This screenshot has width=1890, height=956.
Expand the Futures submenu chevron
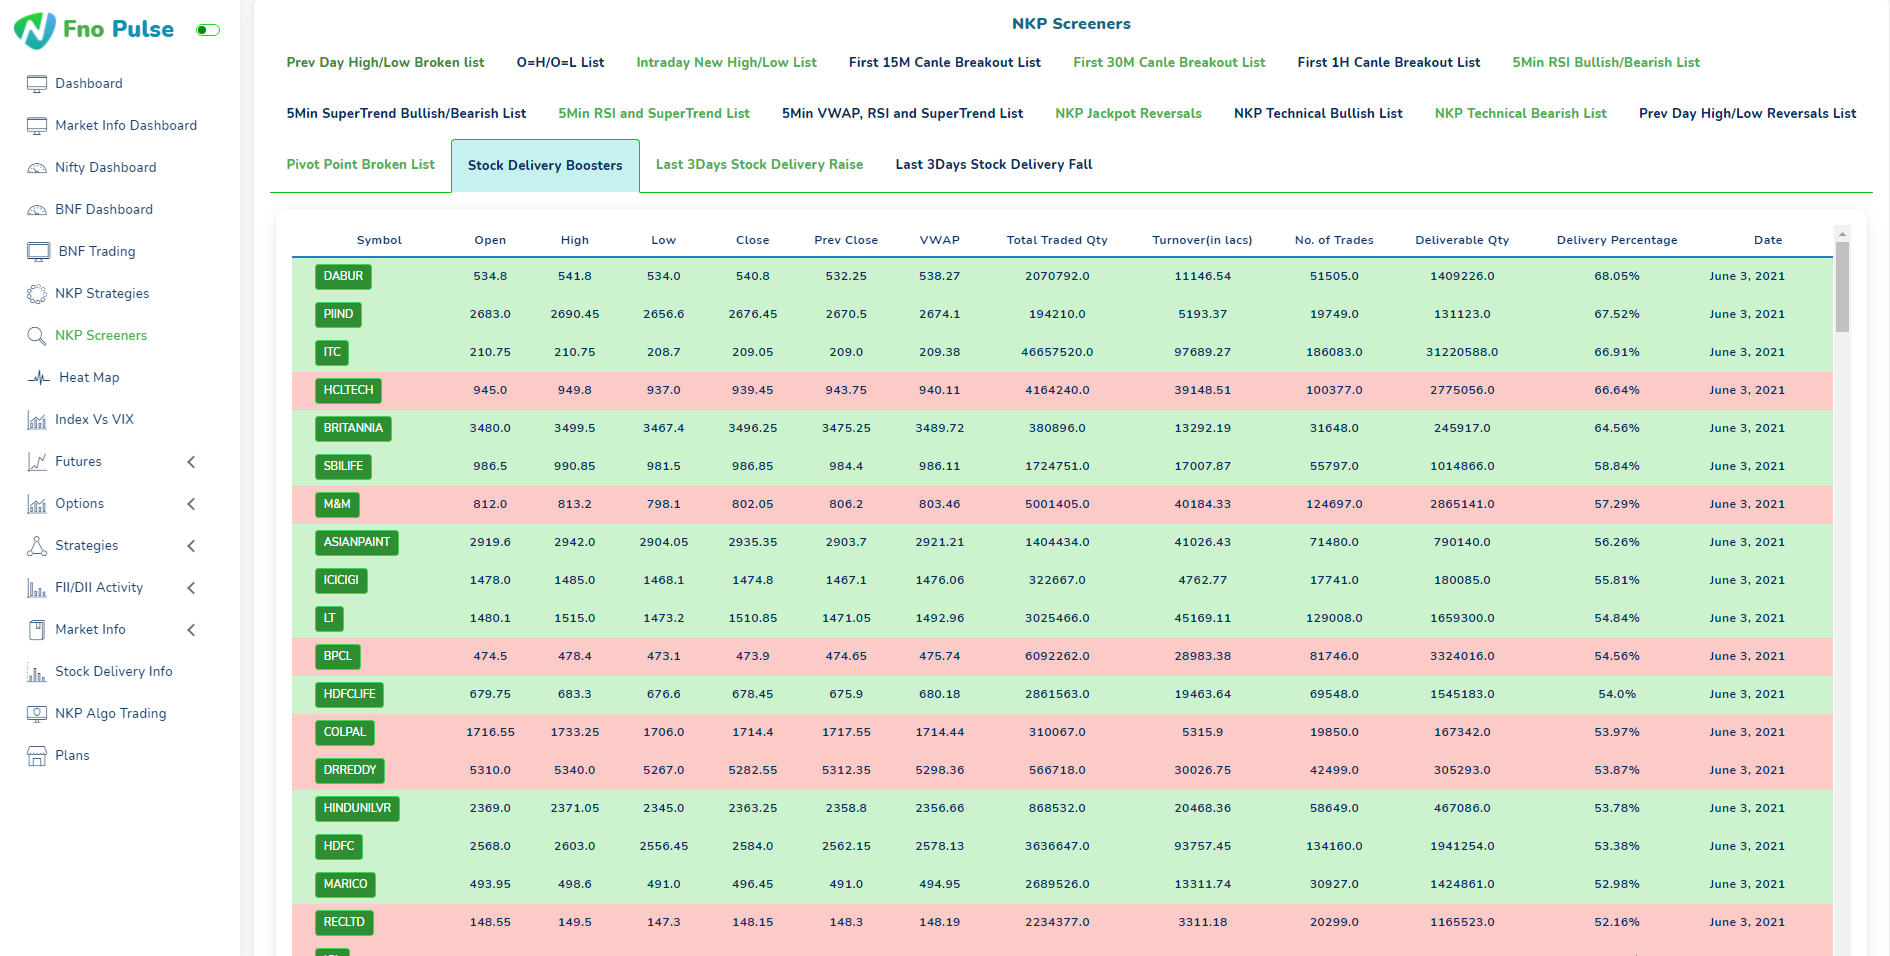tap(191, 462)
